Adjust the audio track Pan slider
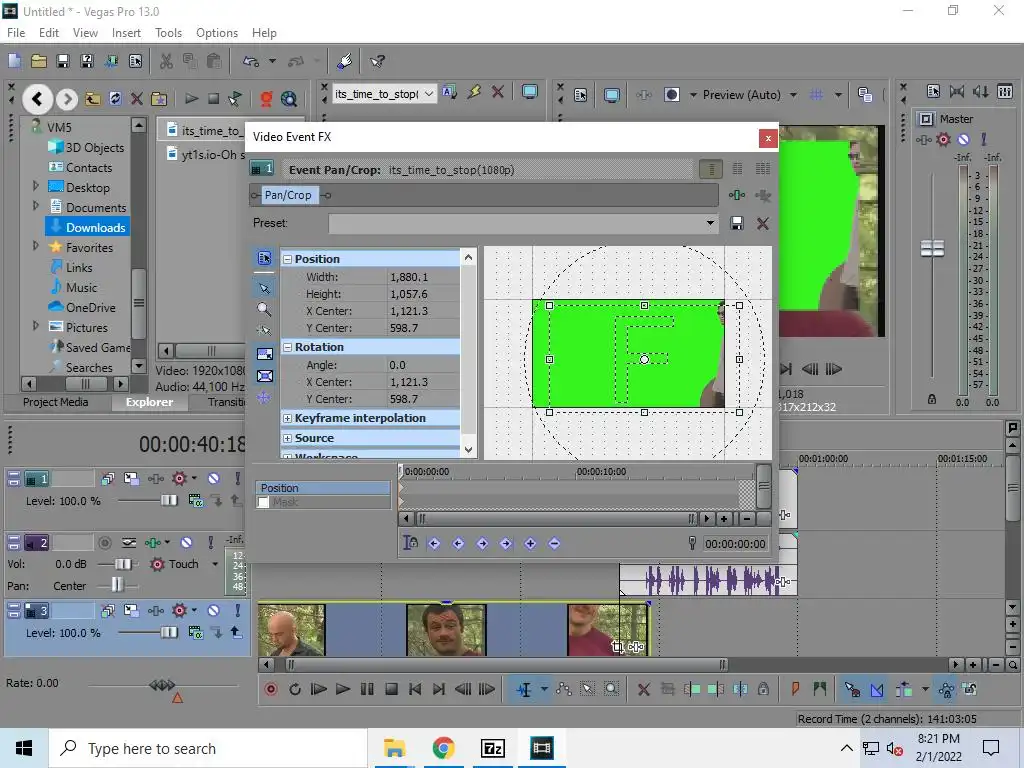Image resolution: width=1024 pixels, height=768 pixels. pyautogui.click(x=117, y=585)
